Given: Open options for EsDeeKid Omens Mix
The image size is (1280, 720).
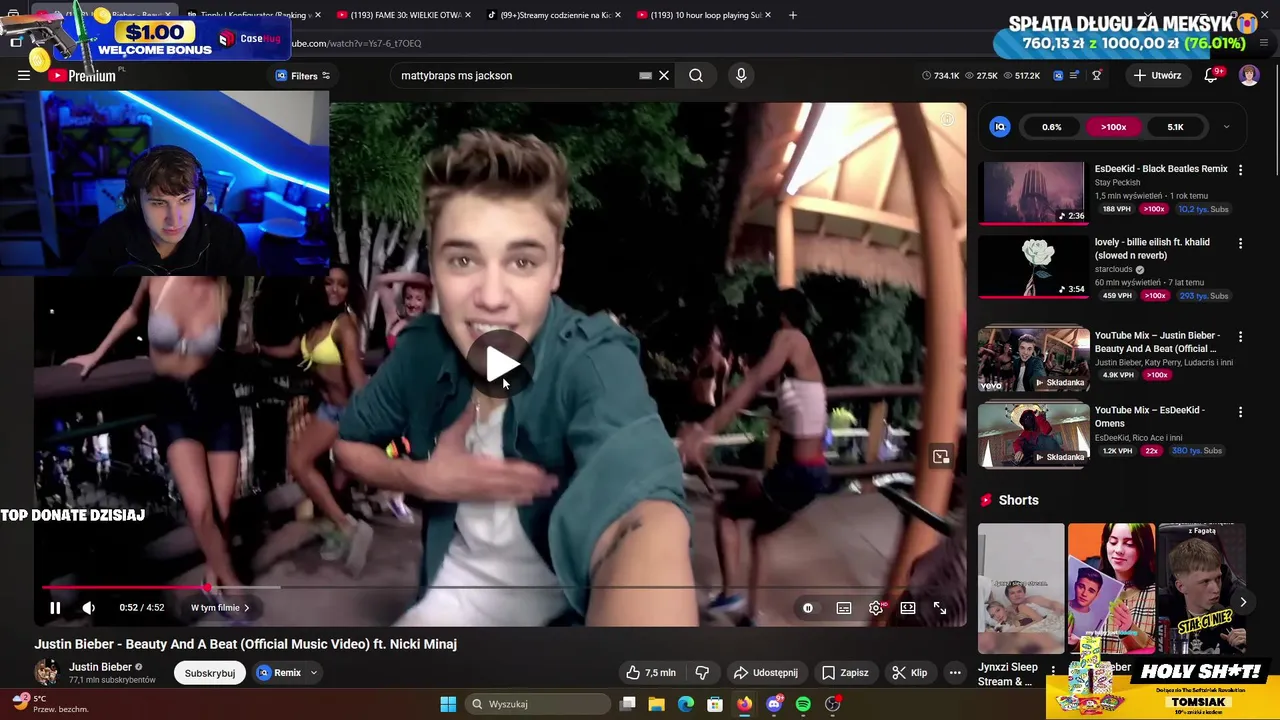Looking at the screenshot, I should 1240,411.
